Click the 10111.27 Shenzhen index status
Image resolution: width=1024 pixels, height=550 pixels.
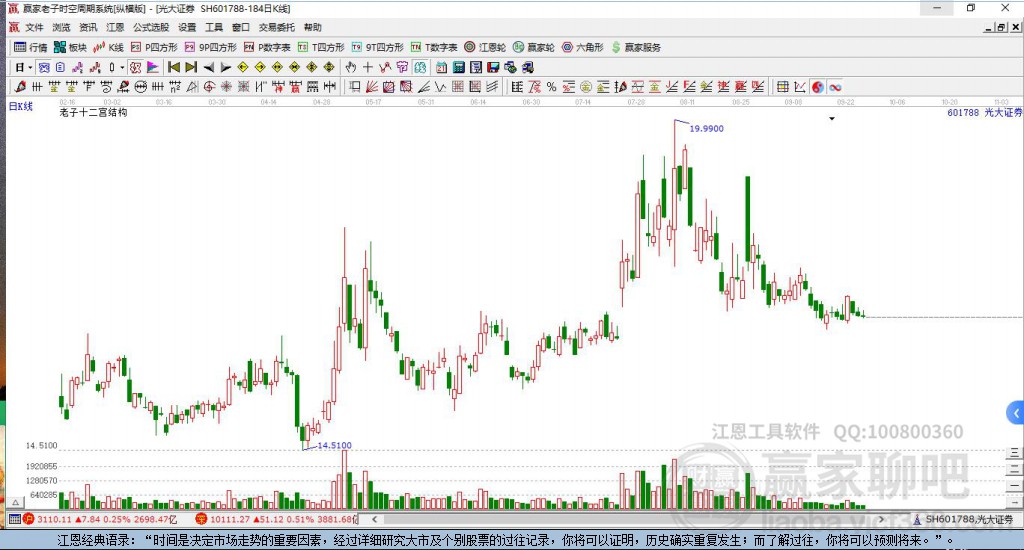276,519
